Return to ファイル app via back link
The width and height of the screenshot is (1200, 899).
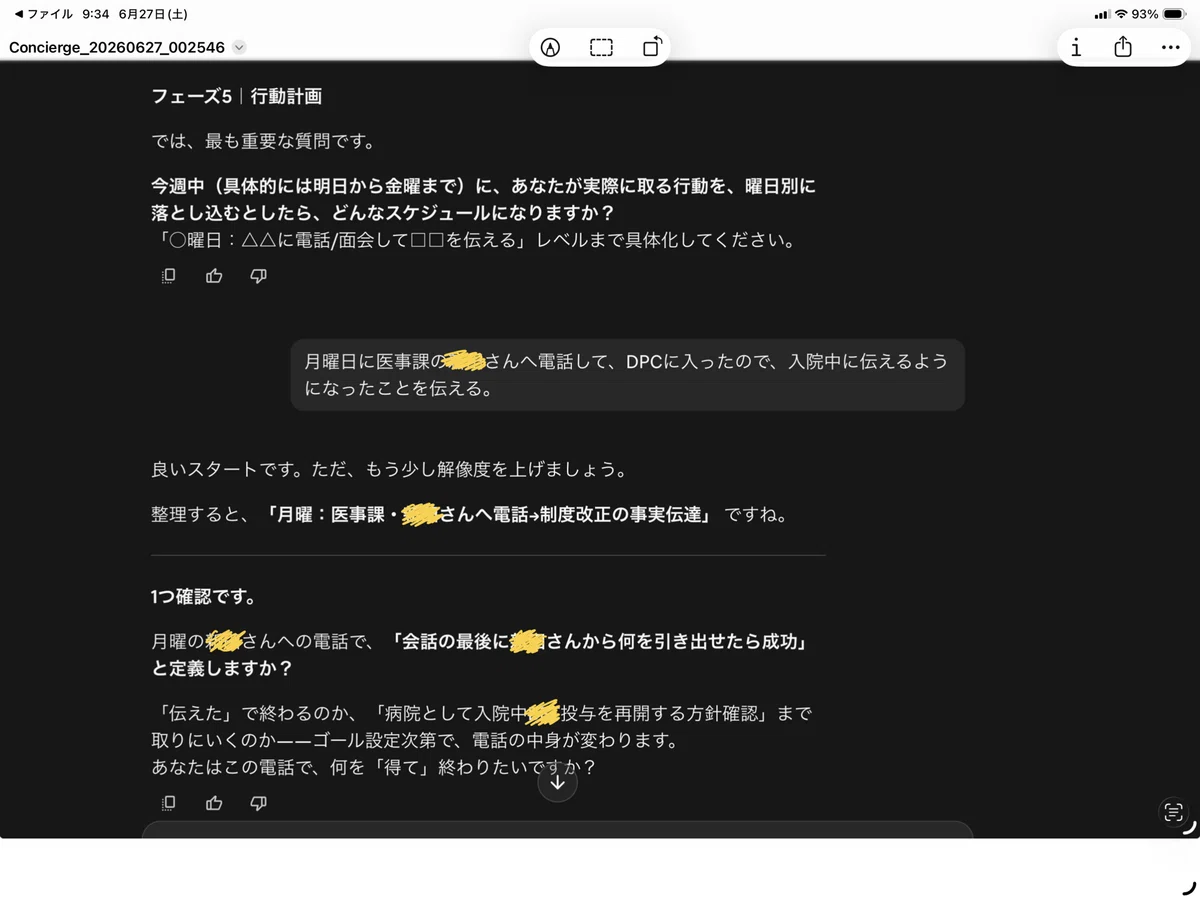(x=43, y=14)
